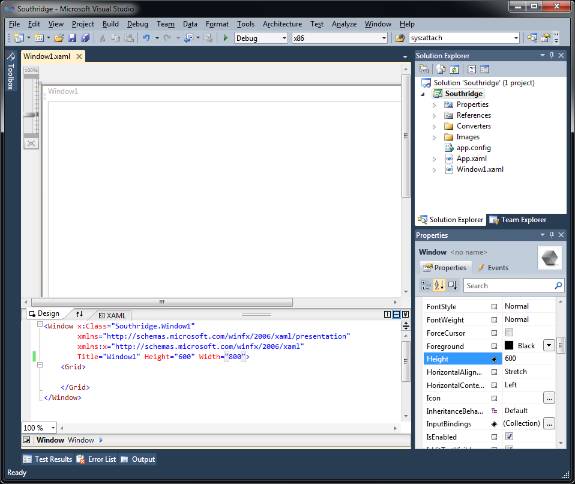Screen dimensions: 575x484
Task: Open the Debug configuration dropdown
Action: [284, 38]
